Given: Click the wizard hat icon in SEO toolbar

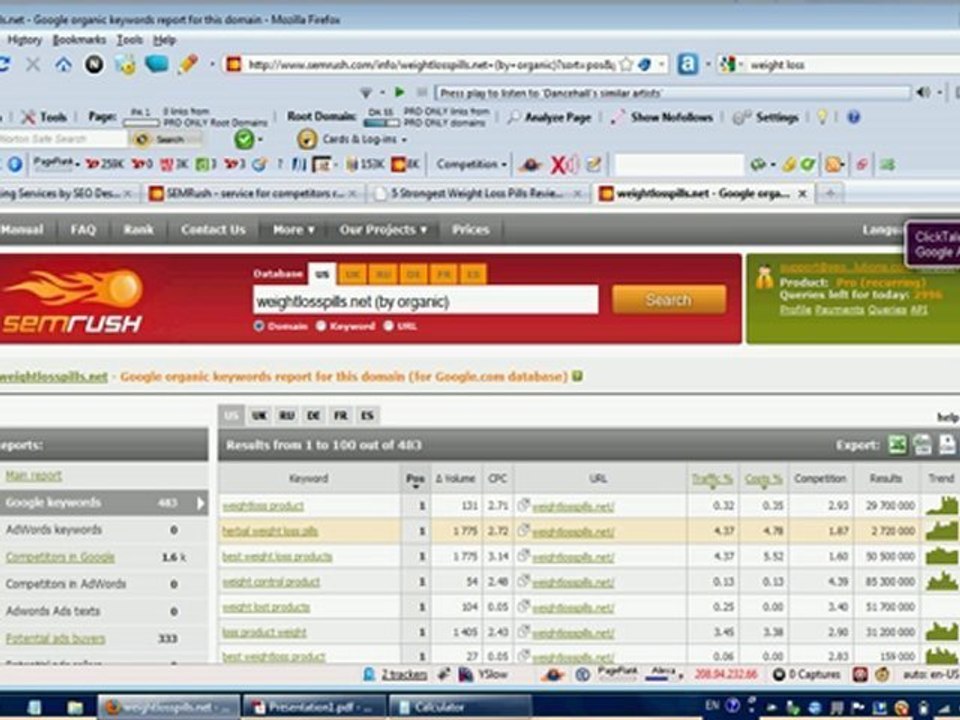Looking at the screenshot, I should (x=531, y=164).
